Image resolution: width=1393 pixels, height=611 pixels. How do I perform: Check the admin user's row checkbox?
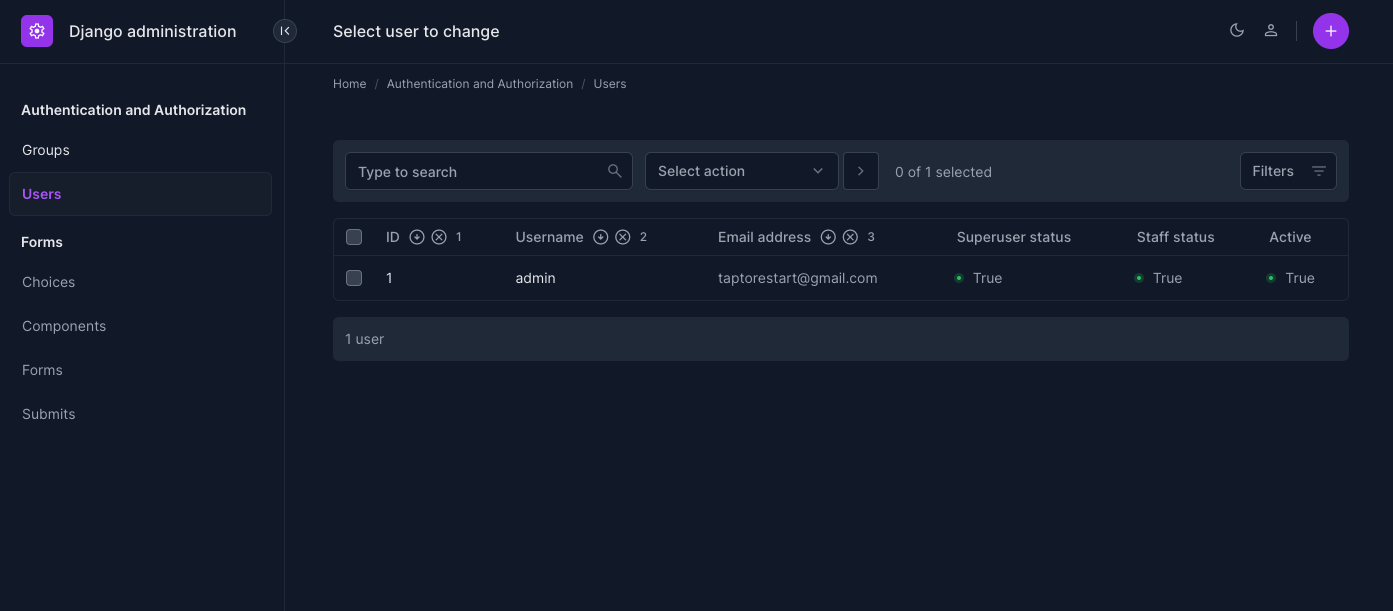click(354, 278)
